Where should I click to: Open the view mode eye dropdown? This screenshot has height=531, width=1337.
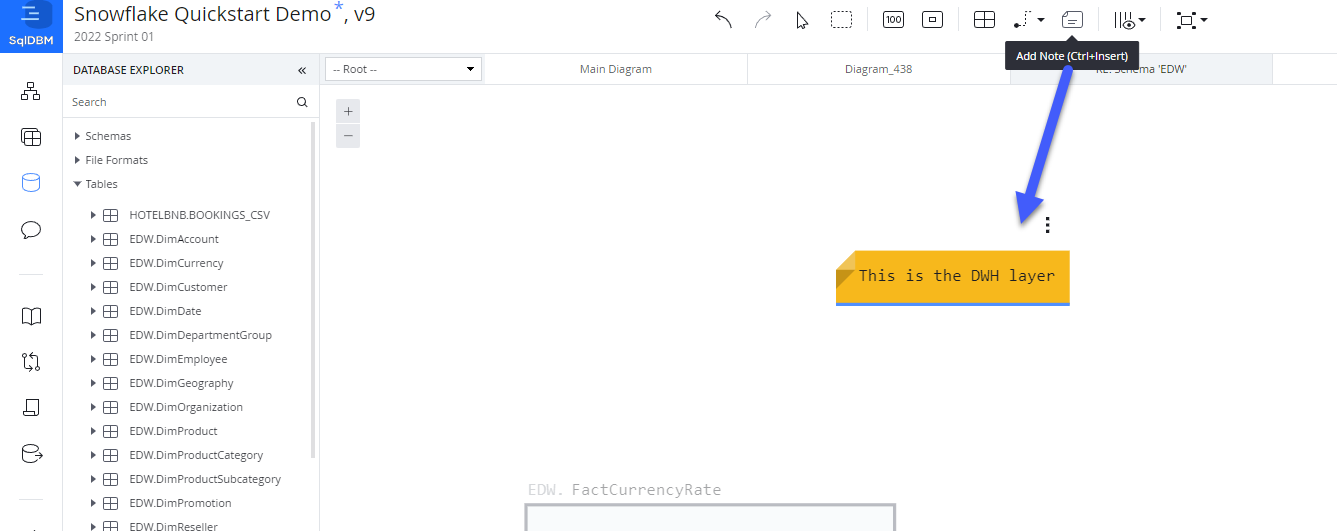click(x=1130, y=20)
